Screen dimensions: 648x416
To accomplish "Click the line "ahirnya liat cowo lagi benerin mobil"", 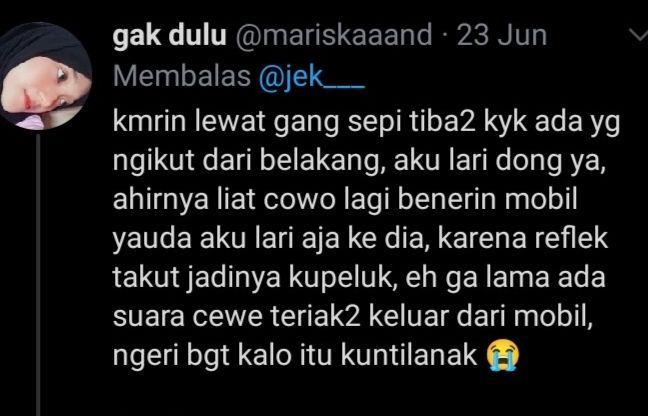I will click(x=345, y=201).
